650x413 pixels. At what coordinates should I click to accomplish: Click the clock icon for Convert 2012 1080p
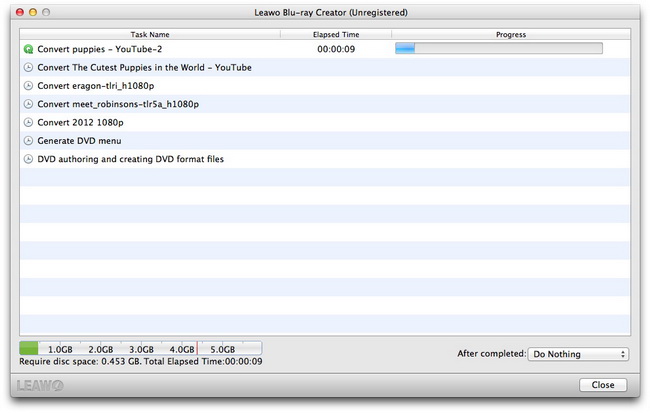(28, 122)
